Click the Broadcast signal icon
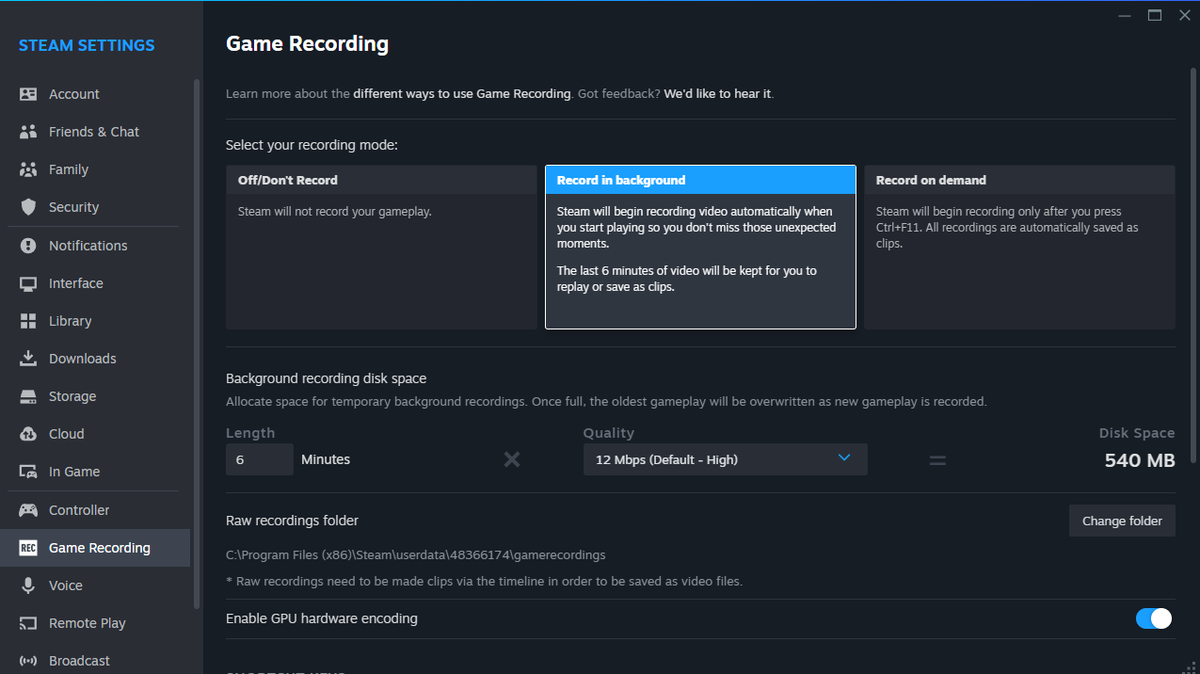 28,661
